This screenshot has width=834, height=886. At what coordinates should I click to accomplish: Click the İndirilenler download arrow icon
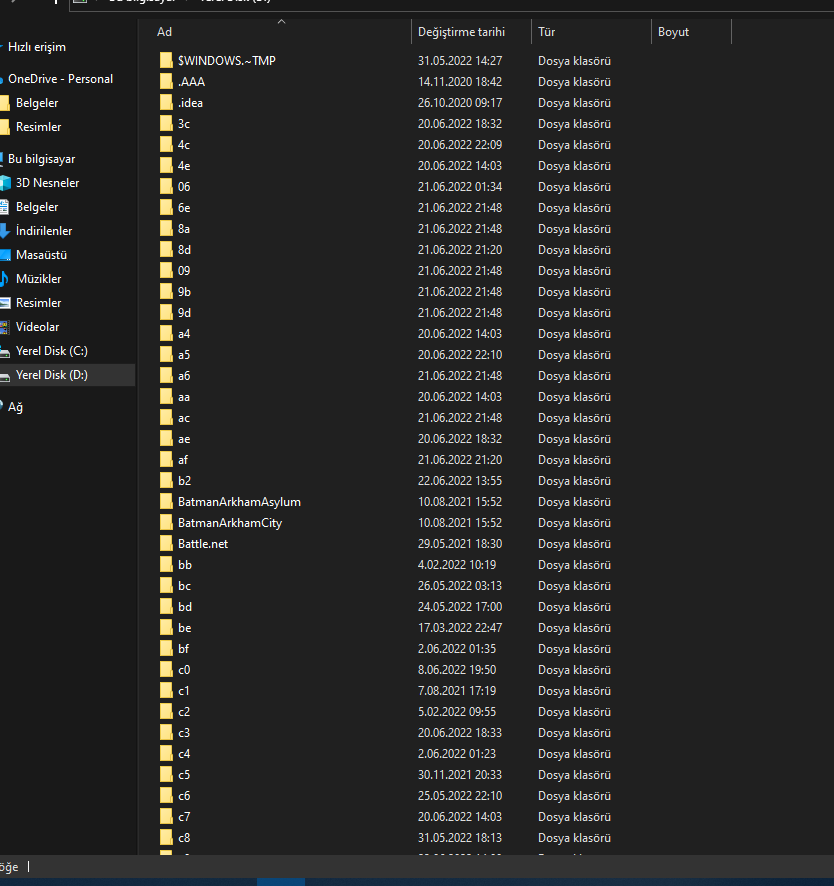[x=5, y=231]
